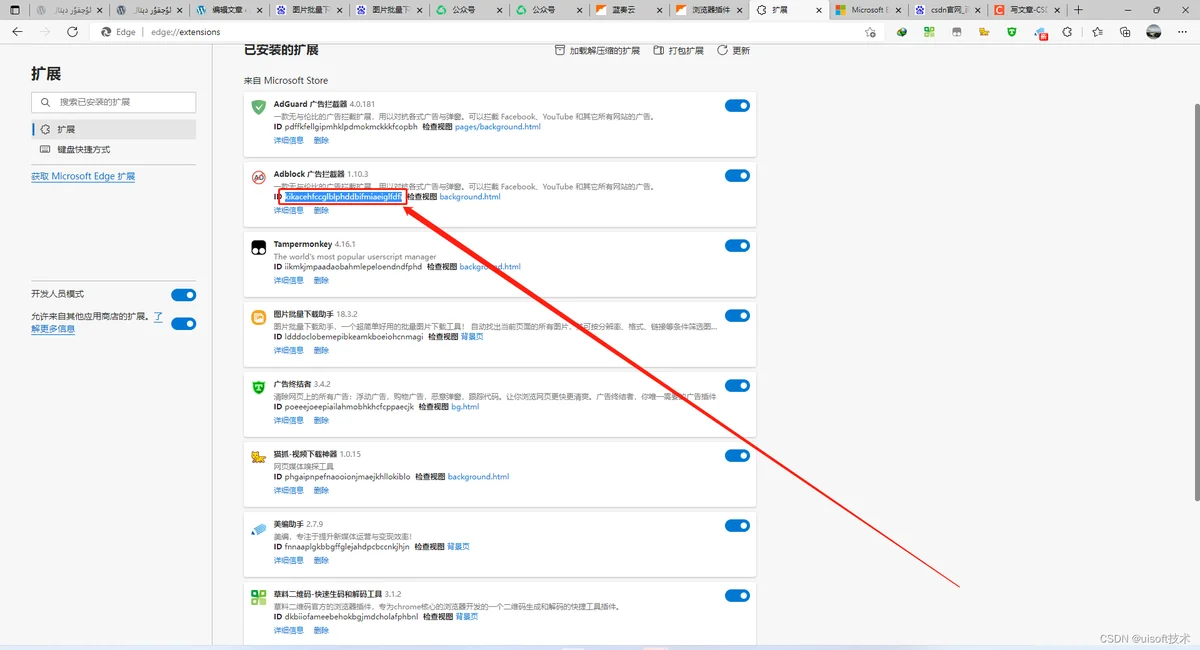
Task: Add this page to favorites star icon
Action: 870,32
